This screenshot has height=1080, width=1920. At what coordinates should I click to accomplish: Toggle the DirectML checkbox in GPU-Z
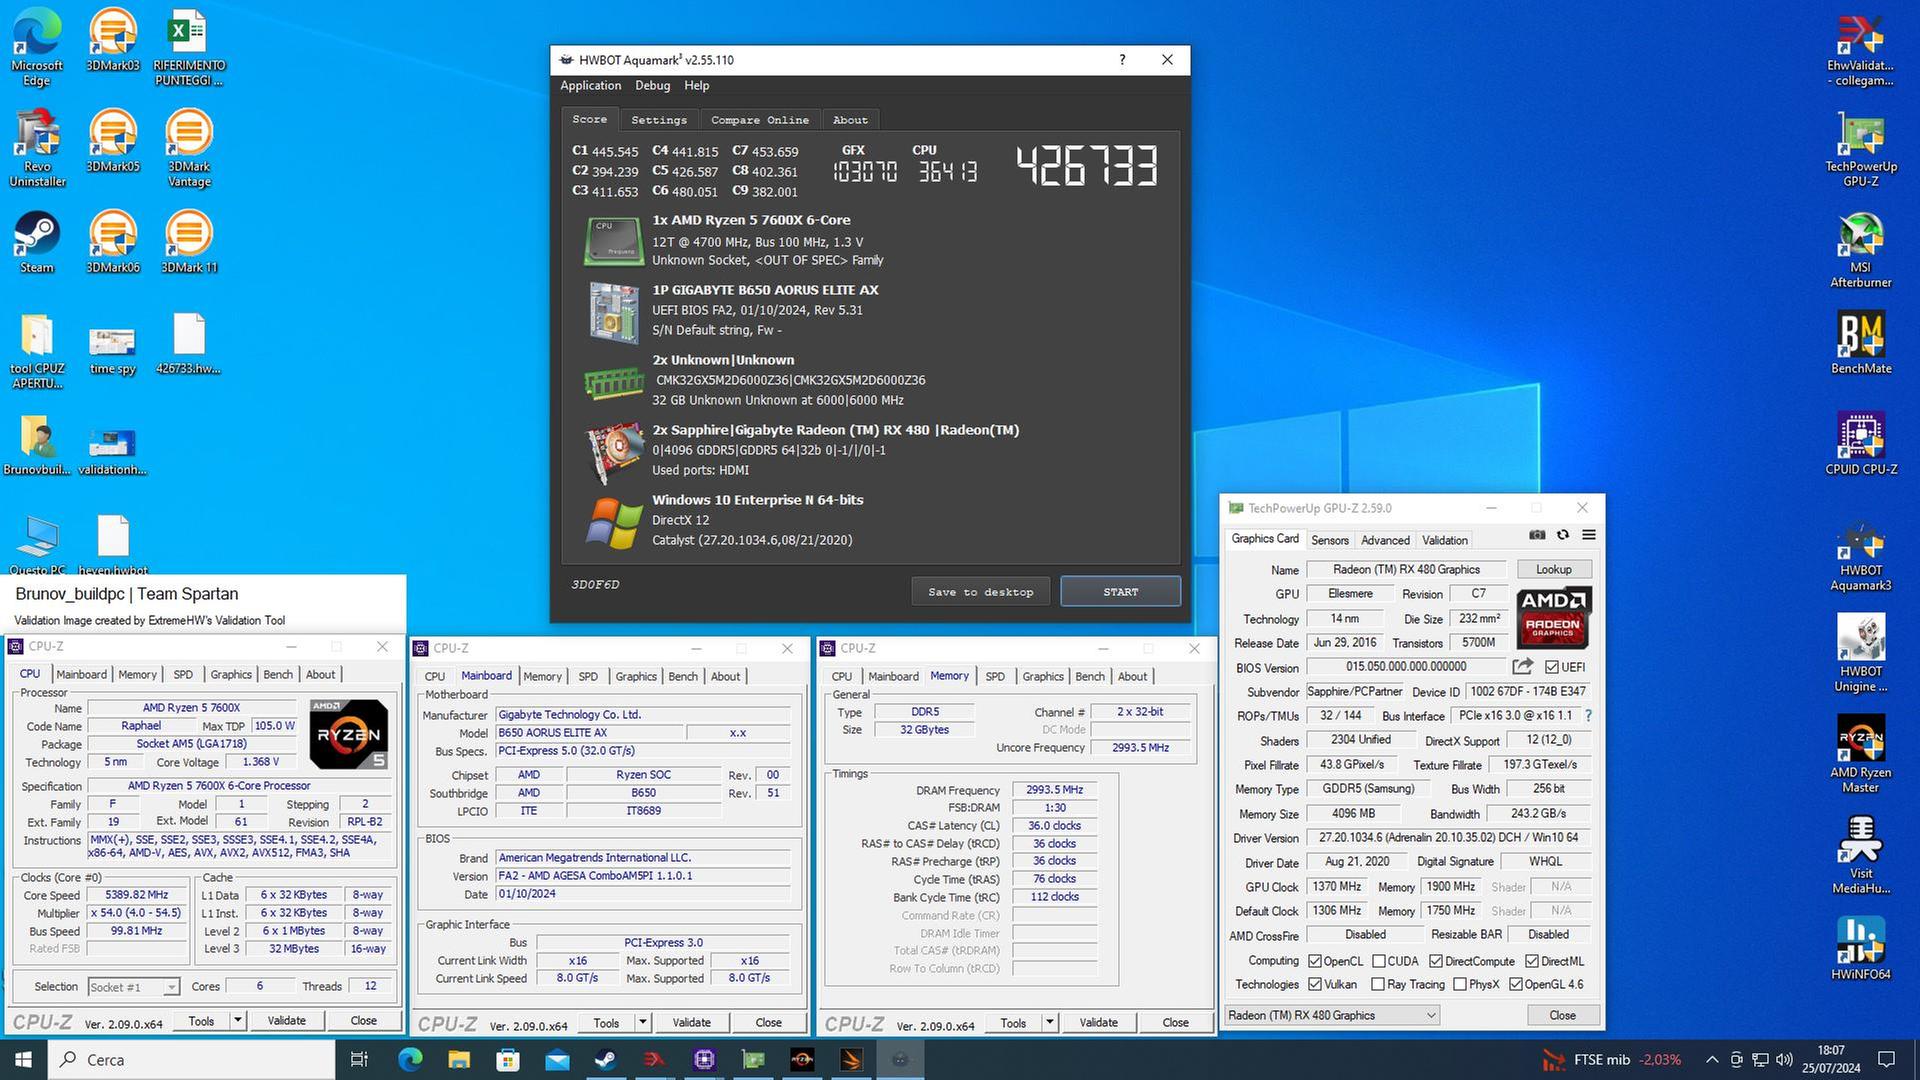pos(1532,961)
